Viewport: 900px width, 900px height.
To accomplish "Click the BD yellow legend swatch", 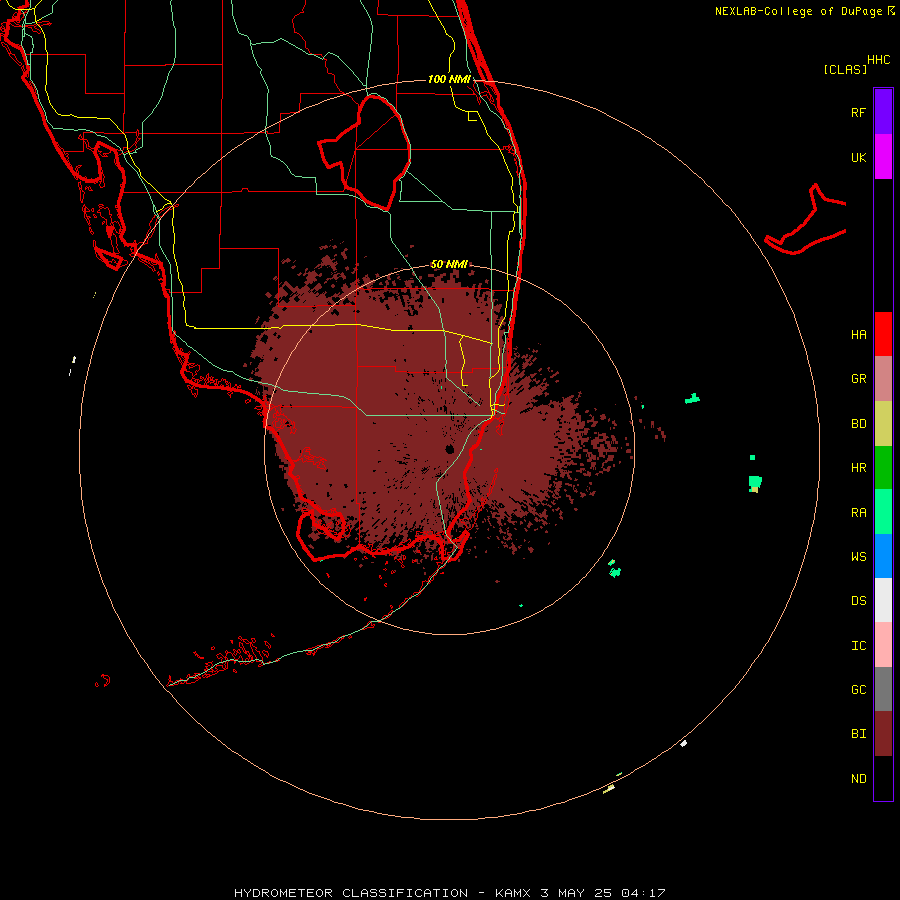I will 883,423.
